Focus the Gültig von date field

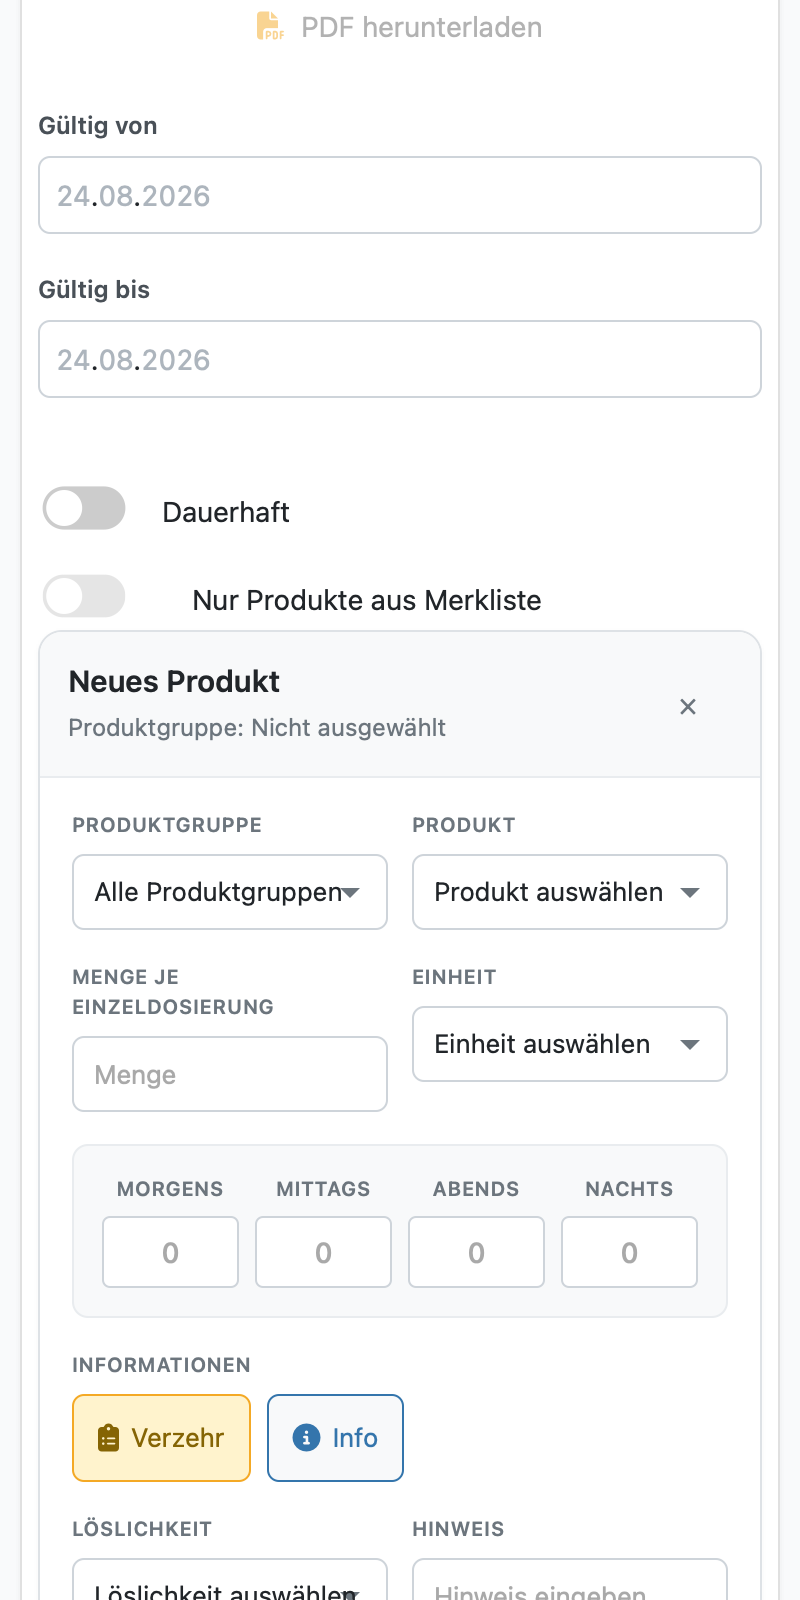(x=400, y=195)
